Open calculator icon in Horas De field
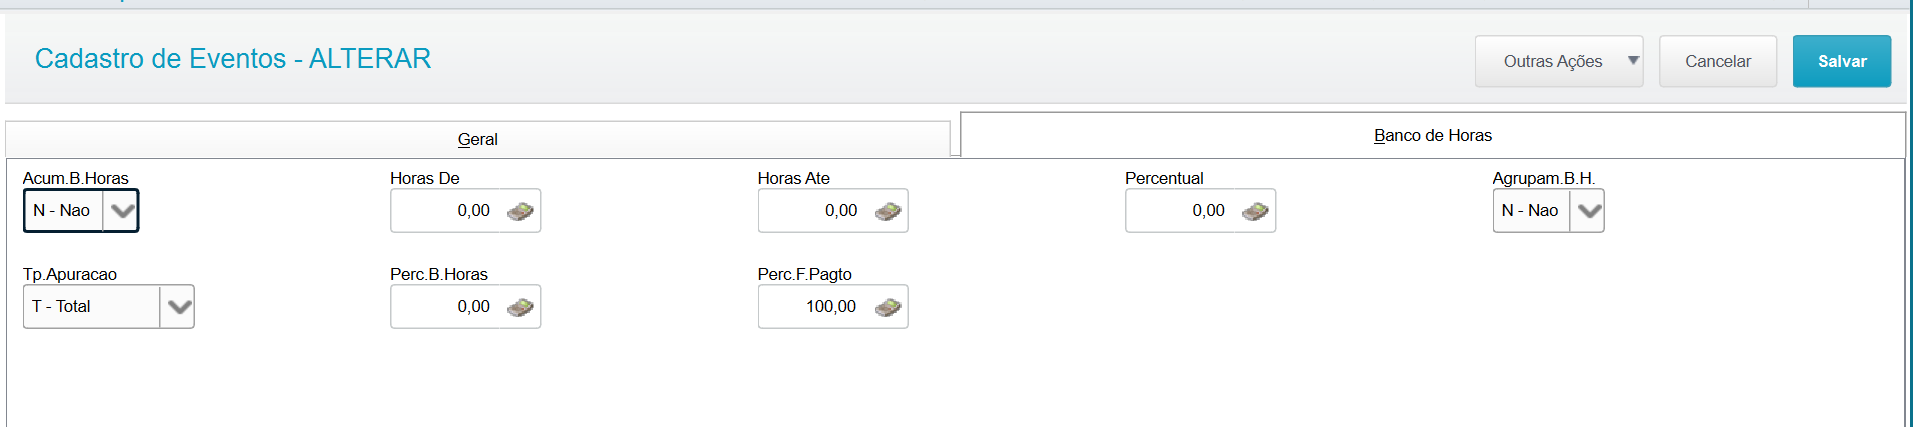The image size is (1913, 427). coord(520,211)
